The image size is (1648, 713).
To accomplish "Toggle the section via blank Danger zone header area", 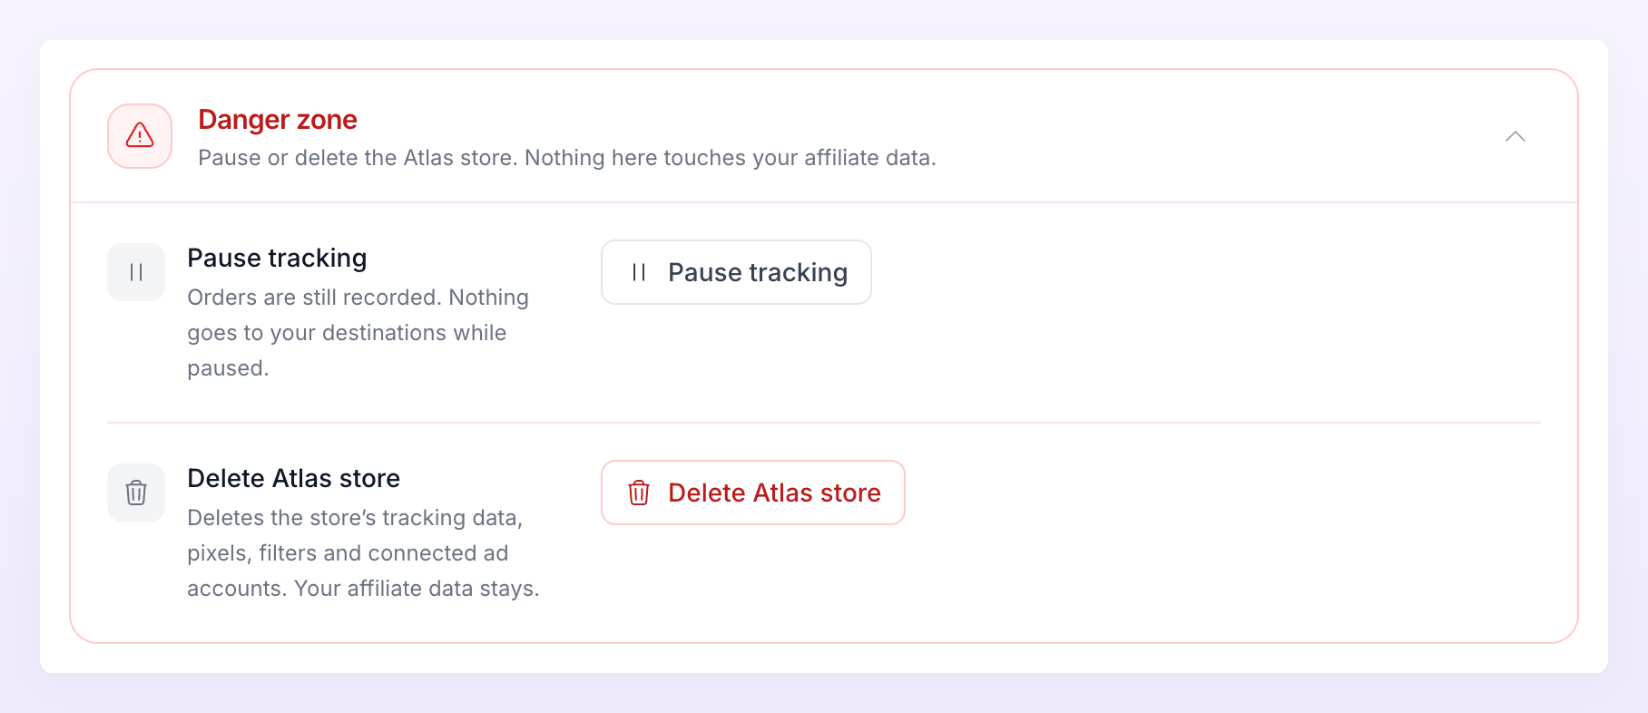I will tap(1200, 136).
